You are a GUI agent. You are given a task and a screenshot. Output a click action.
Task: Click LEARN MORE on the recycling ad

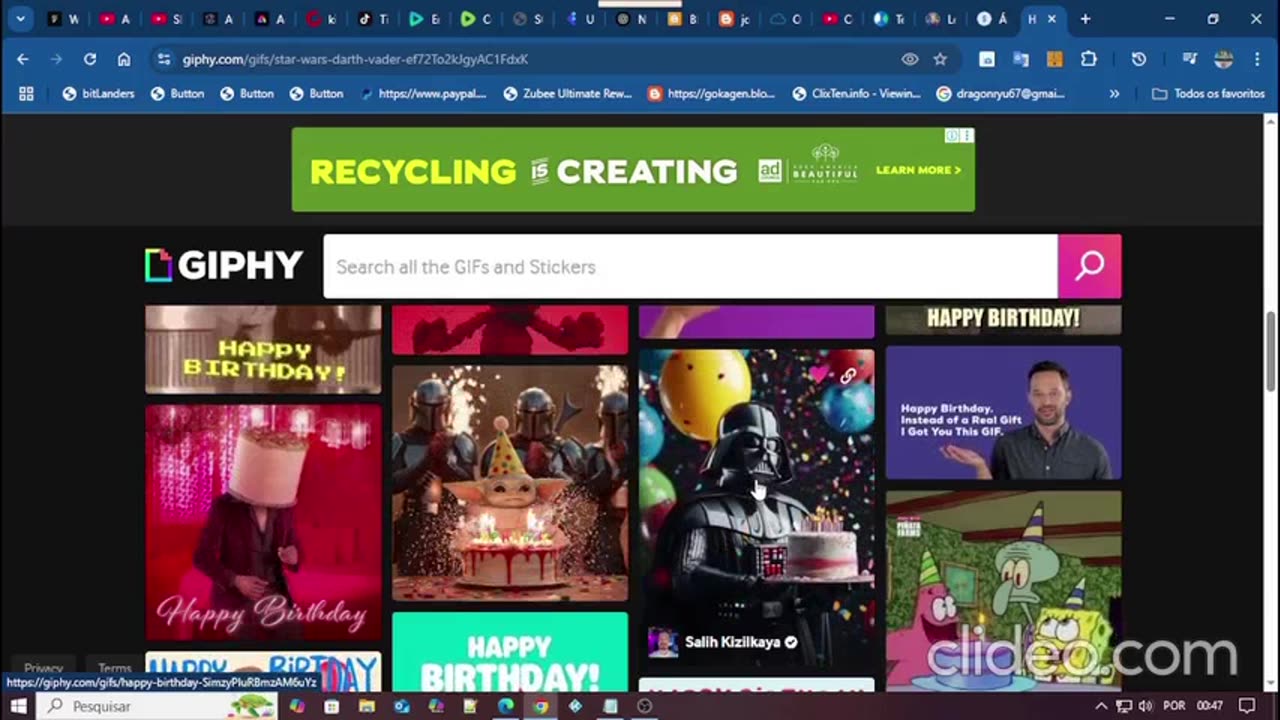[x=918, y=170]
